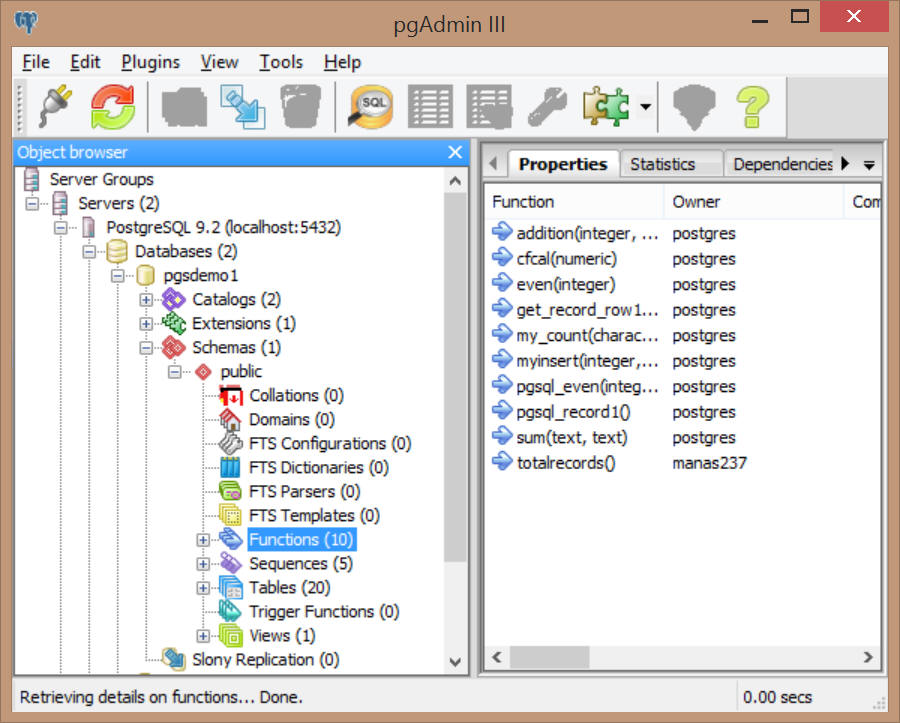Screen dimensions: 900x723
Task: Click the FTS Templates icon
Action: [x=231, y=516]
